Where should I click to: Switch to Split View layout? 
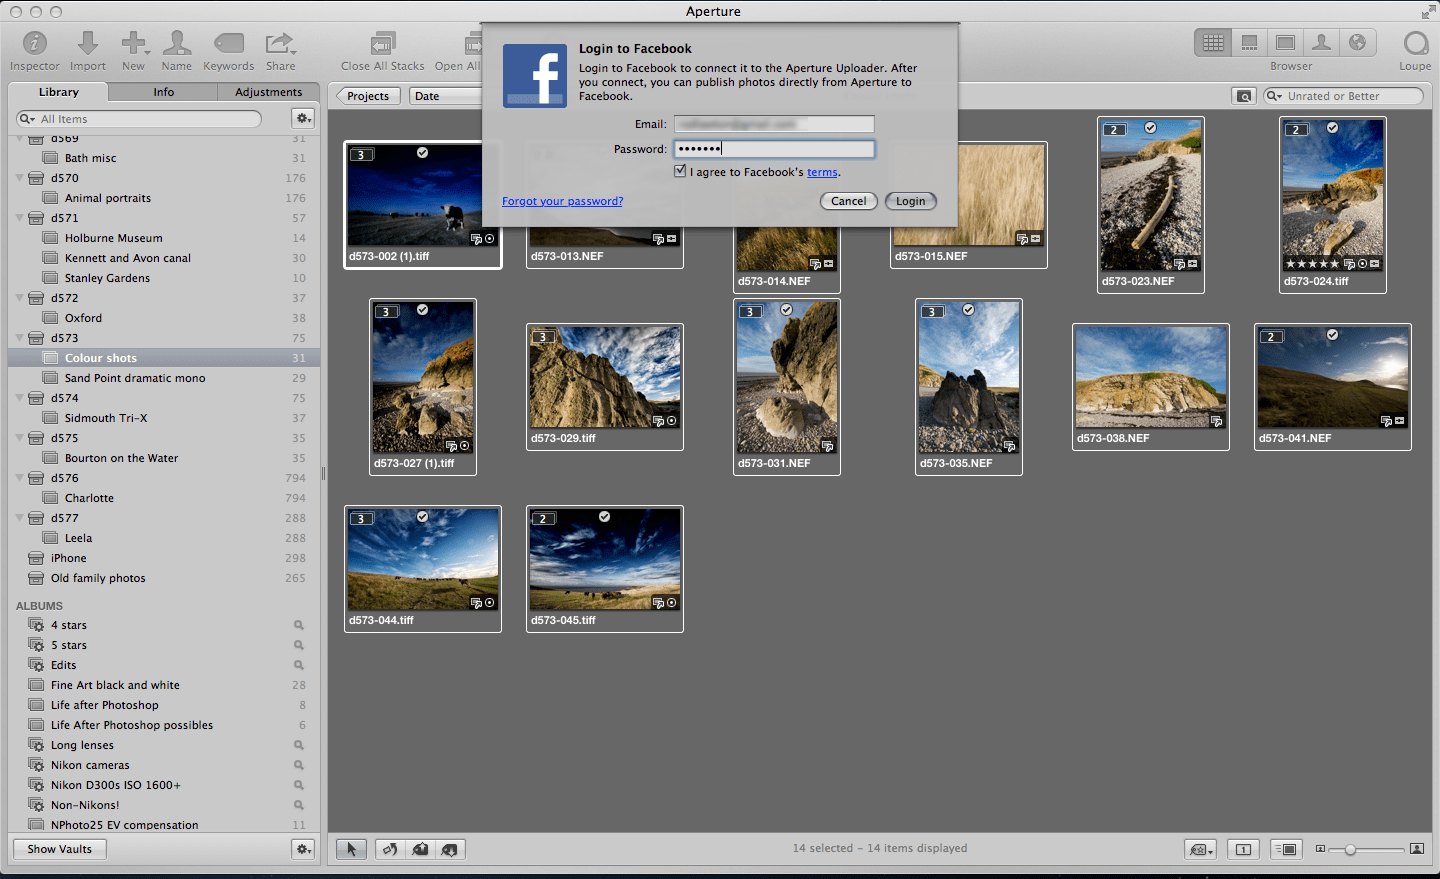[x=1249, y=42]
